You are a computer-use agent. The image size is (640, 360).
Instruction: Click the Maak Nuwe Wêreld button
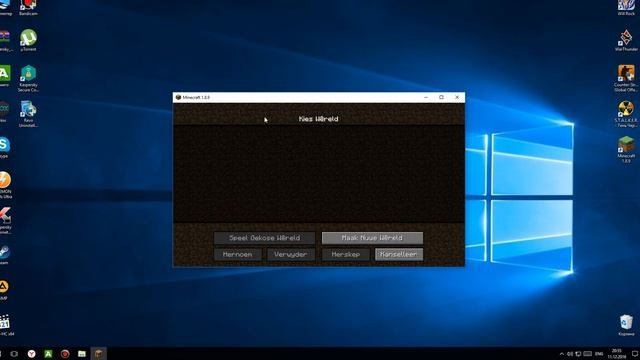pyautogui.click(x=372, y=238)
